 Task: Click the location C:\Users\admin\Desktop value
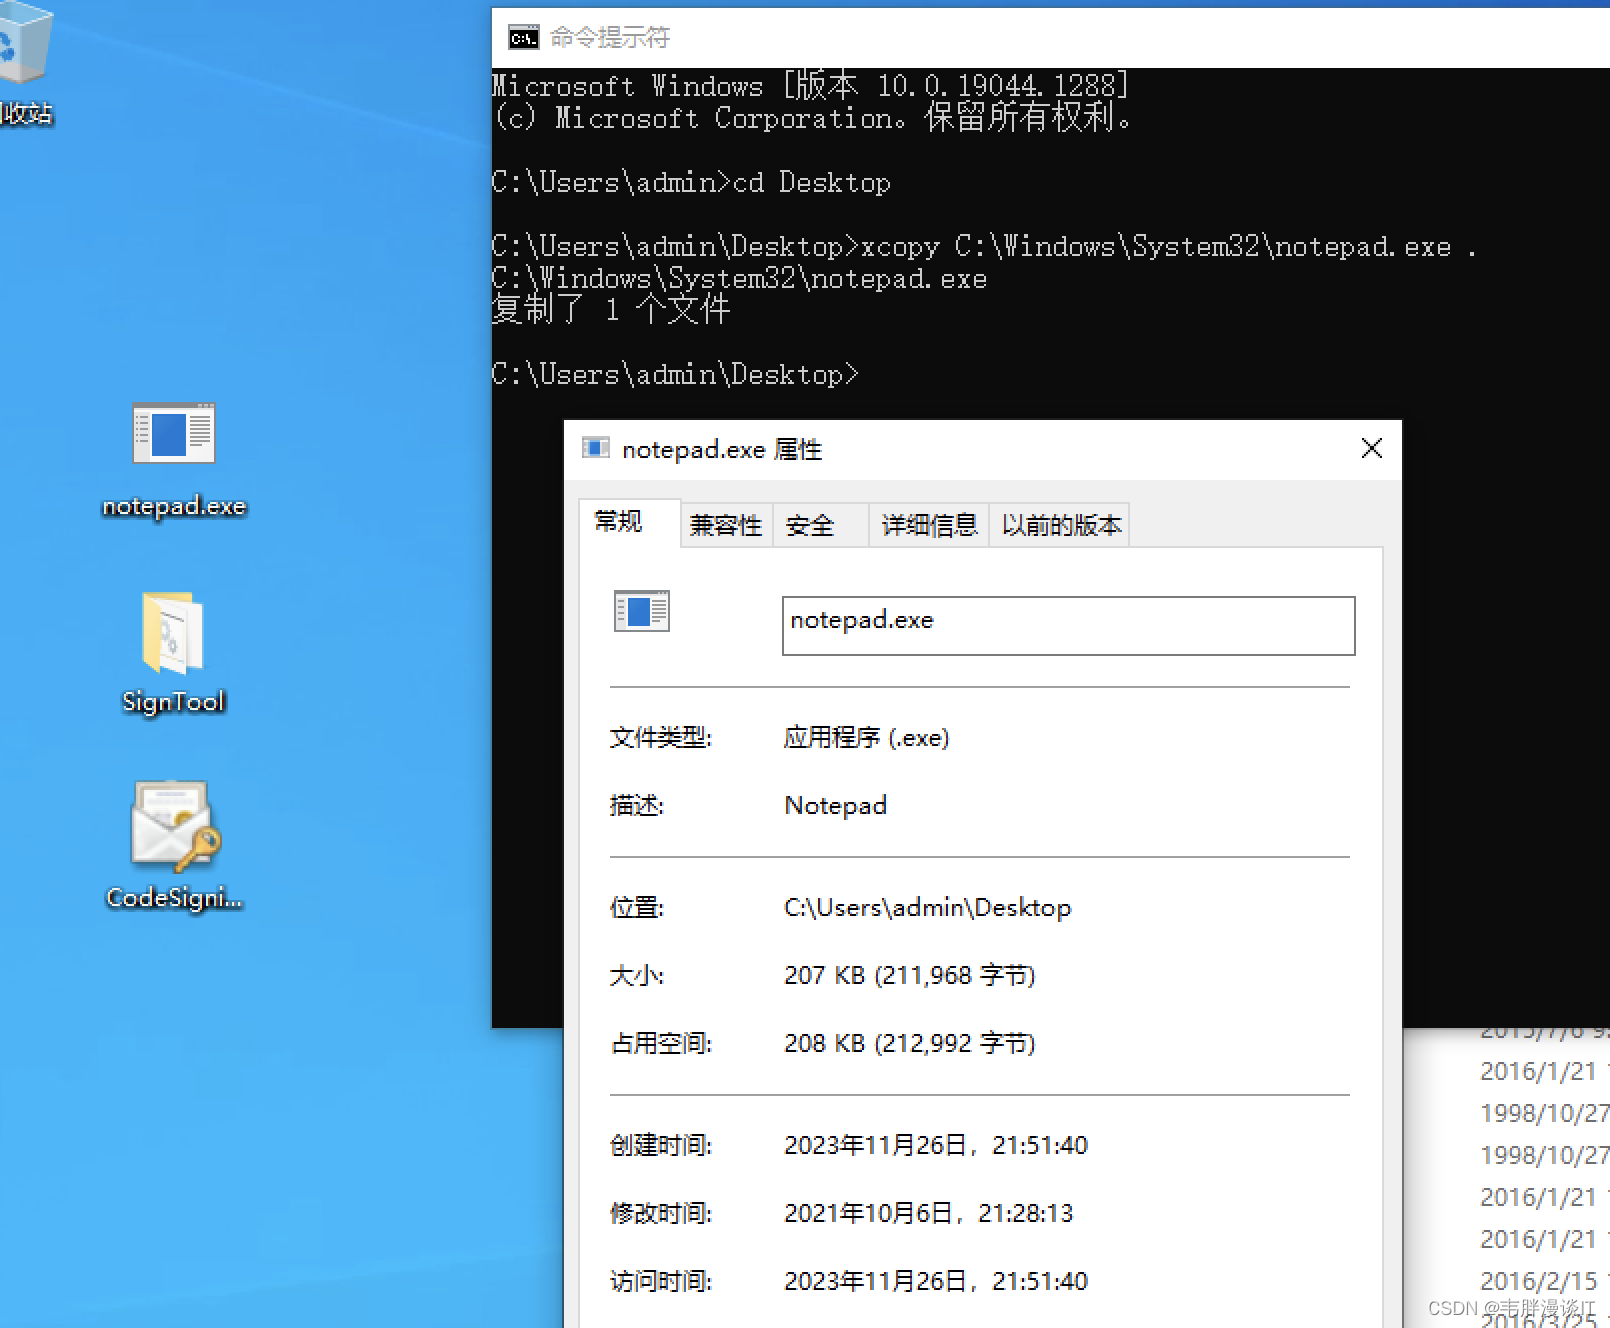(927, 907)
